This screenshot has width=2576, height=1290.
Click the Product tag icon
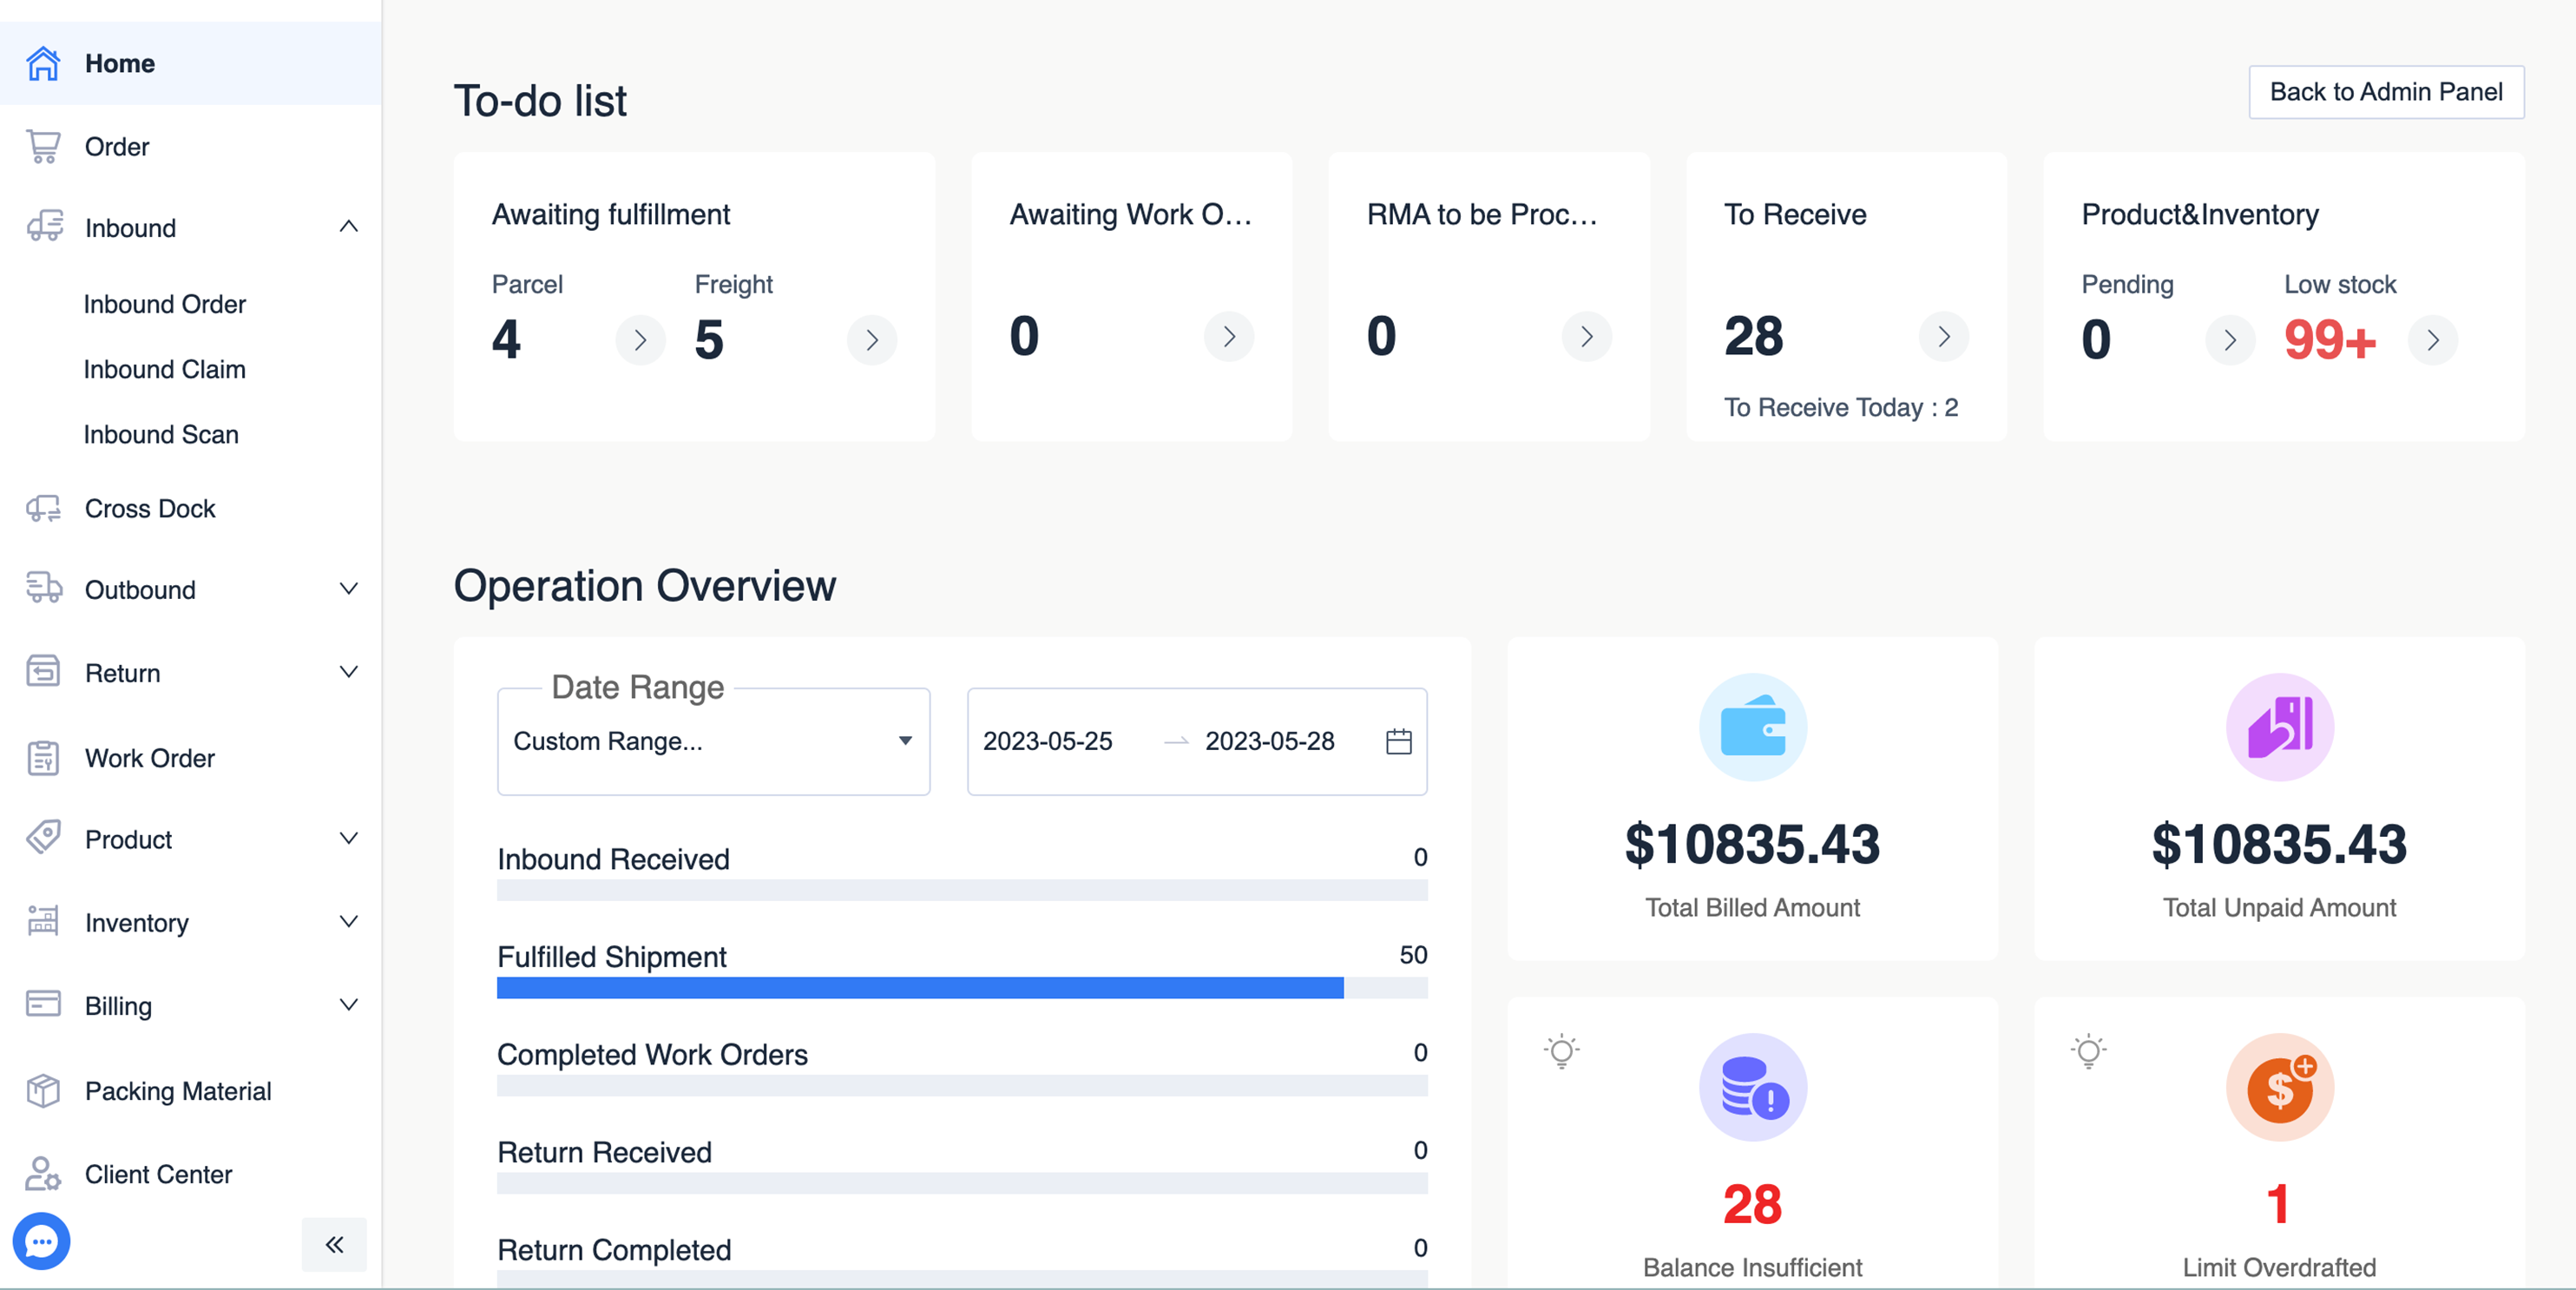(43, 838)
